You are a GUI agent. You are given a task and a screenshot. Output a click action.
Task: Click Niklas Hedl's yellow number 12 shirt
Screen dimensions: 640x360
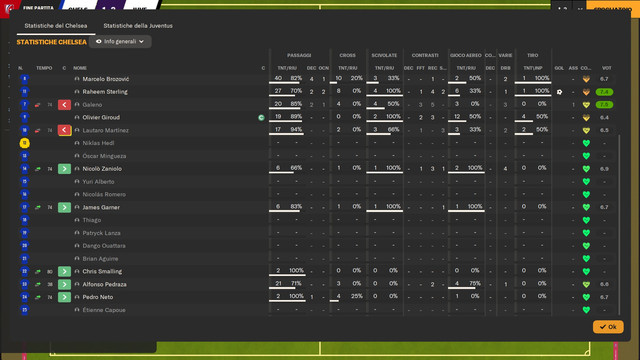click(24, 143)
